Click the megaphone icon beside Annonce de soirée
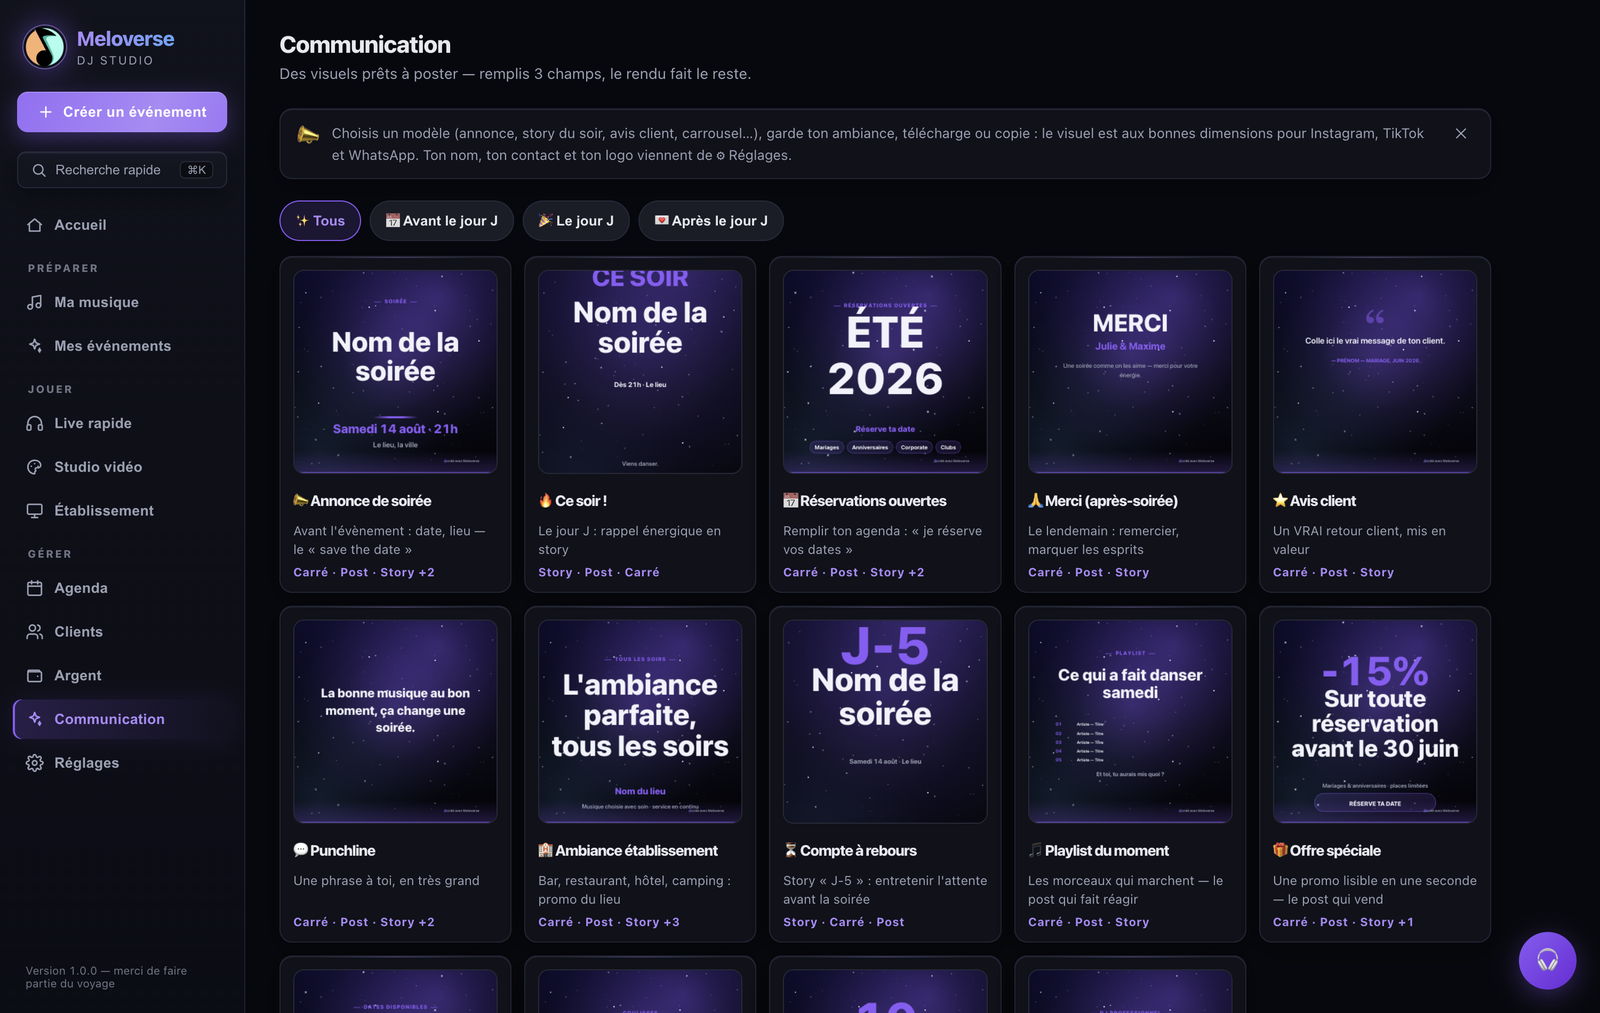The image size is (1600, 1013). (301, 500)
